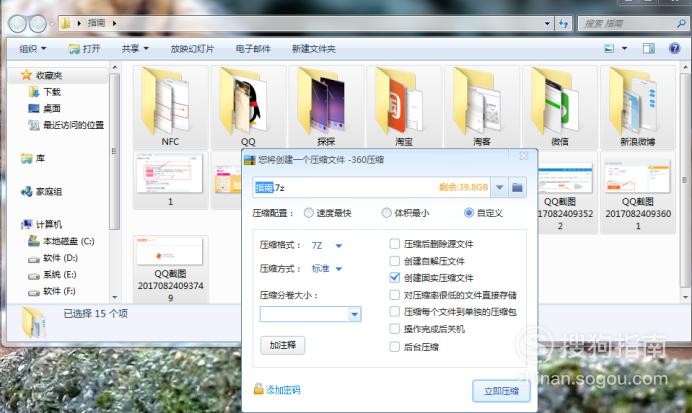Select the 体积最小 radio button

[x=387, y=213]
